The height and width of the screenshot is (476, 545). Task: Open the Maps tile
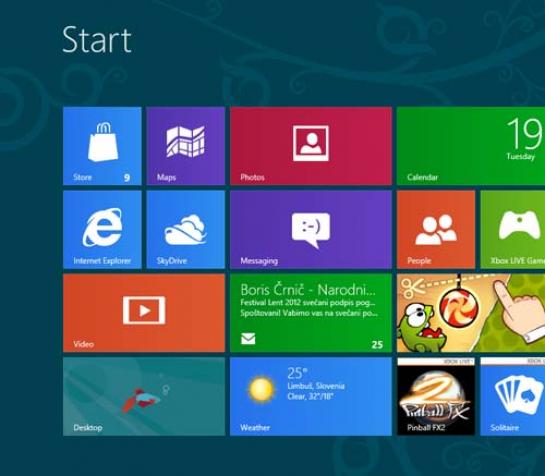pos(186,146)
